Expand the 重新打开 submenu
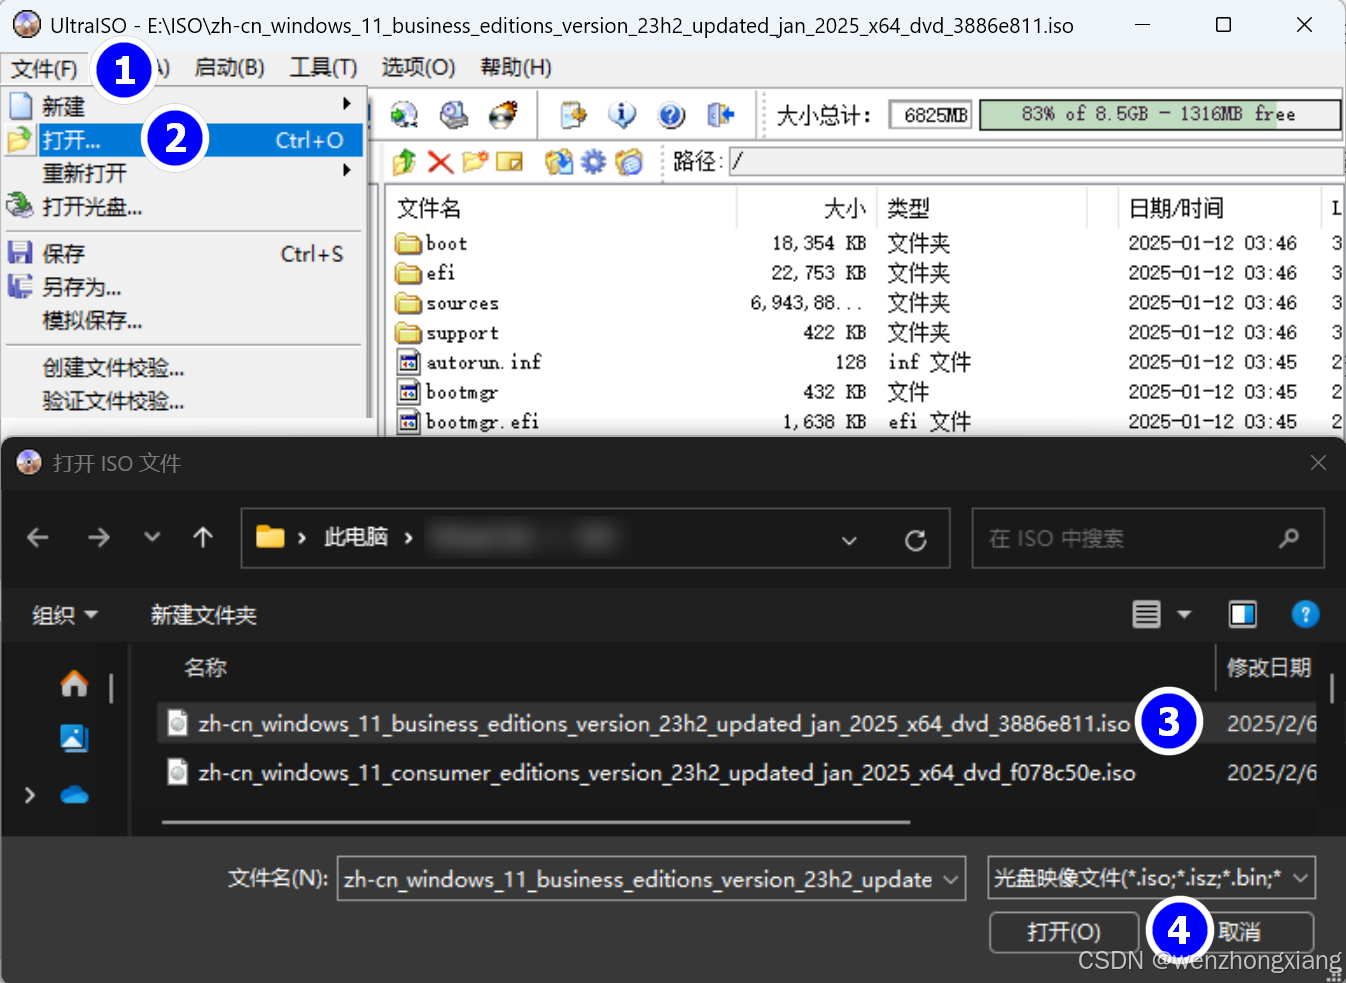 point(347,171)
